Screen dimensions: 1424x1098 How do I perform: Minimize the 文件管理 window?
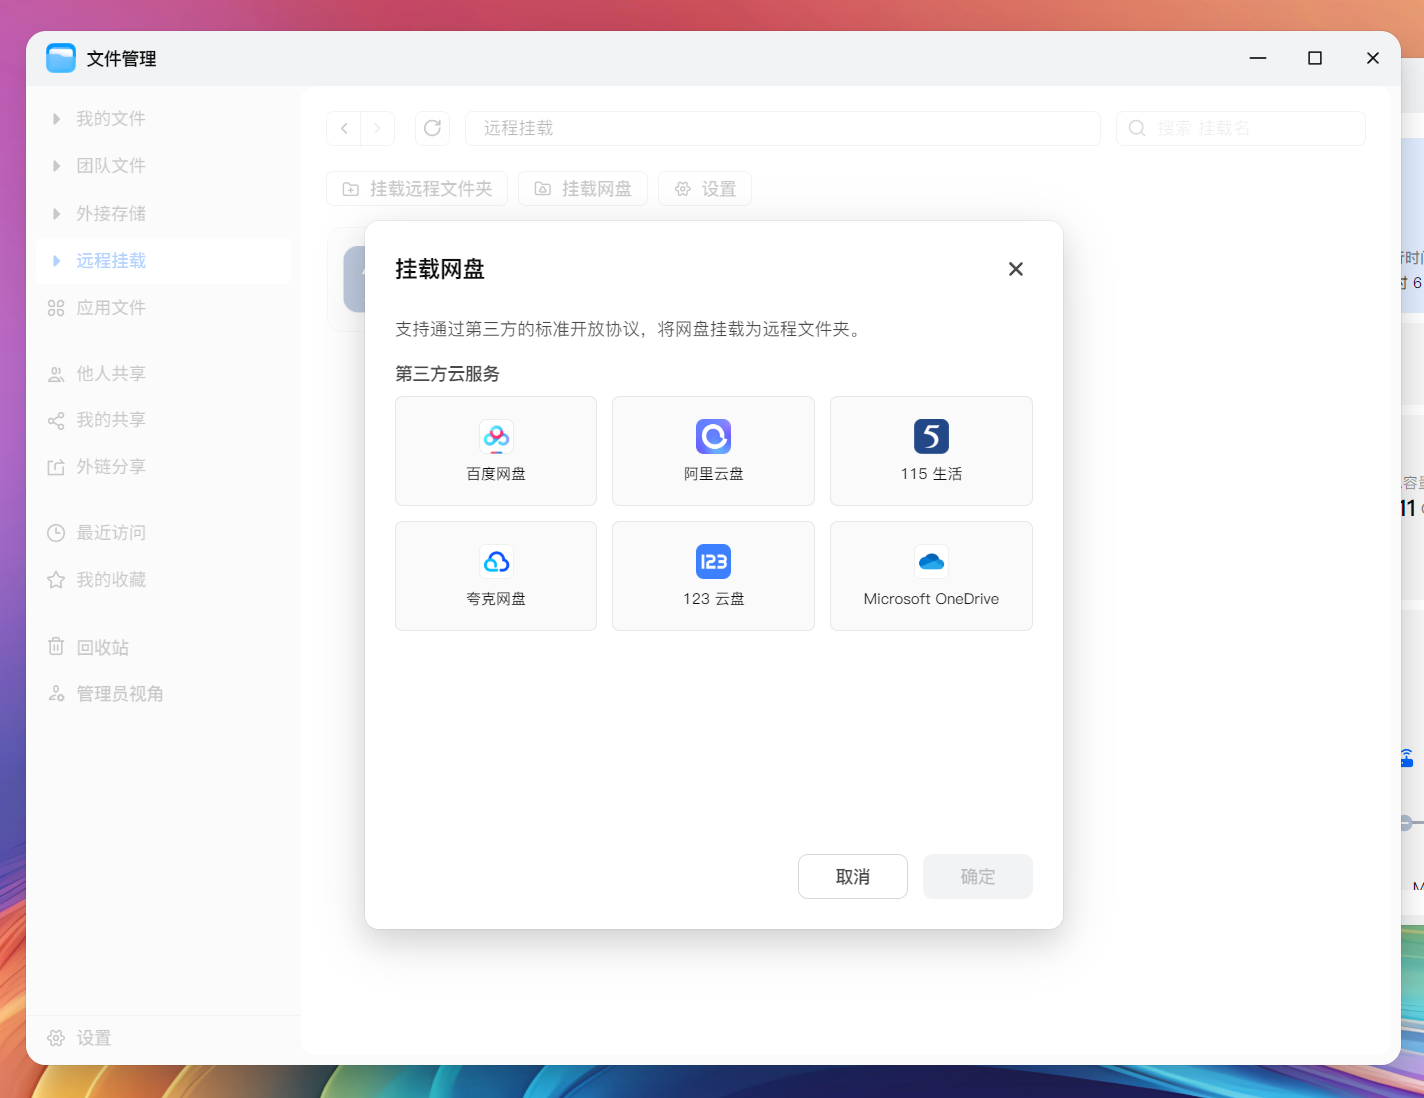pos(1258,58)
